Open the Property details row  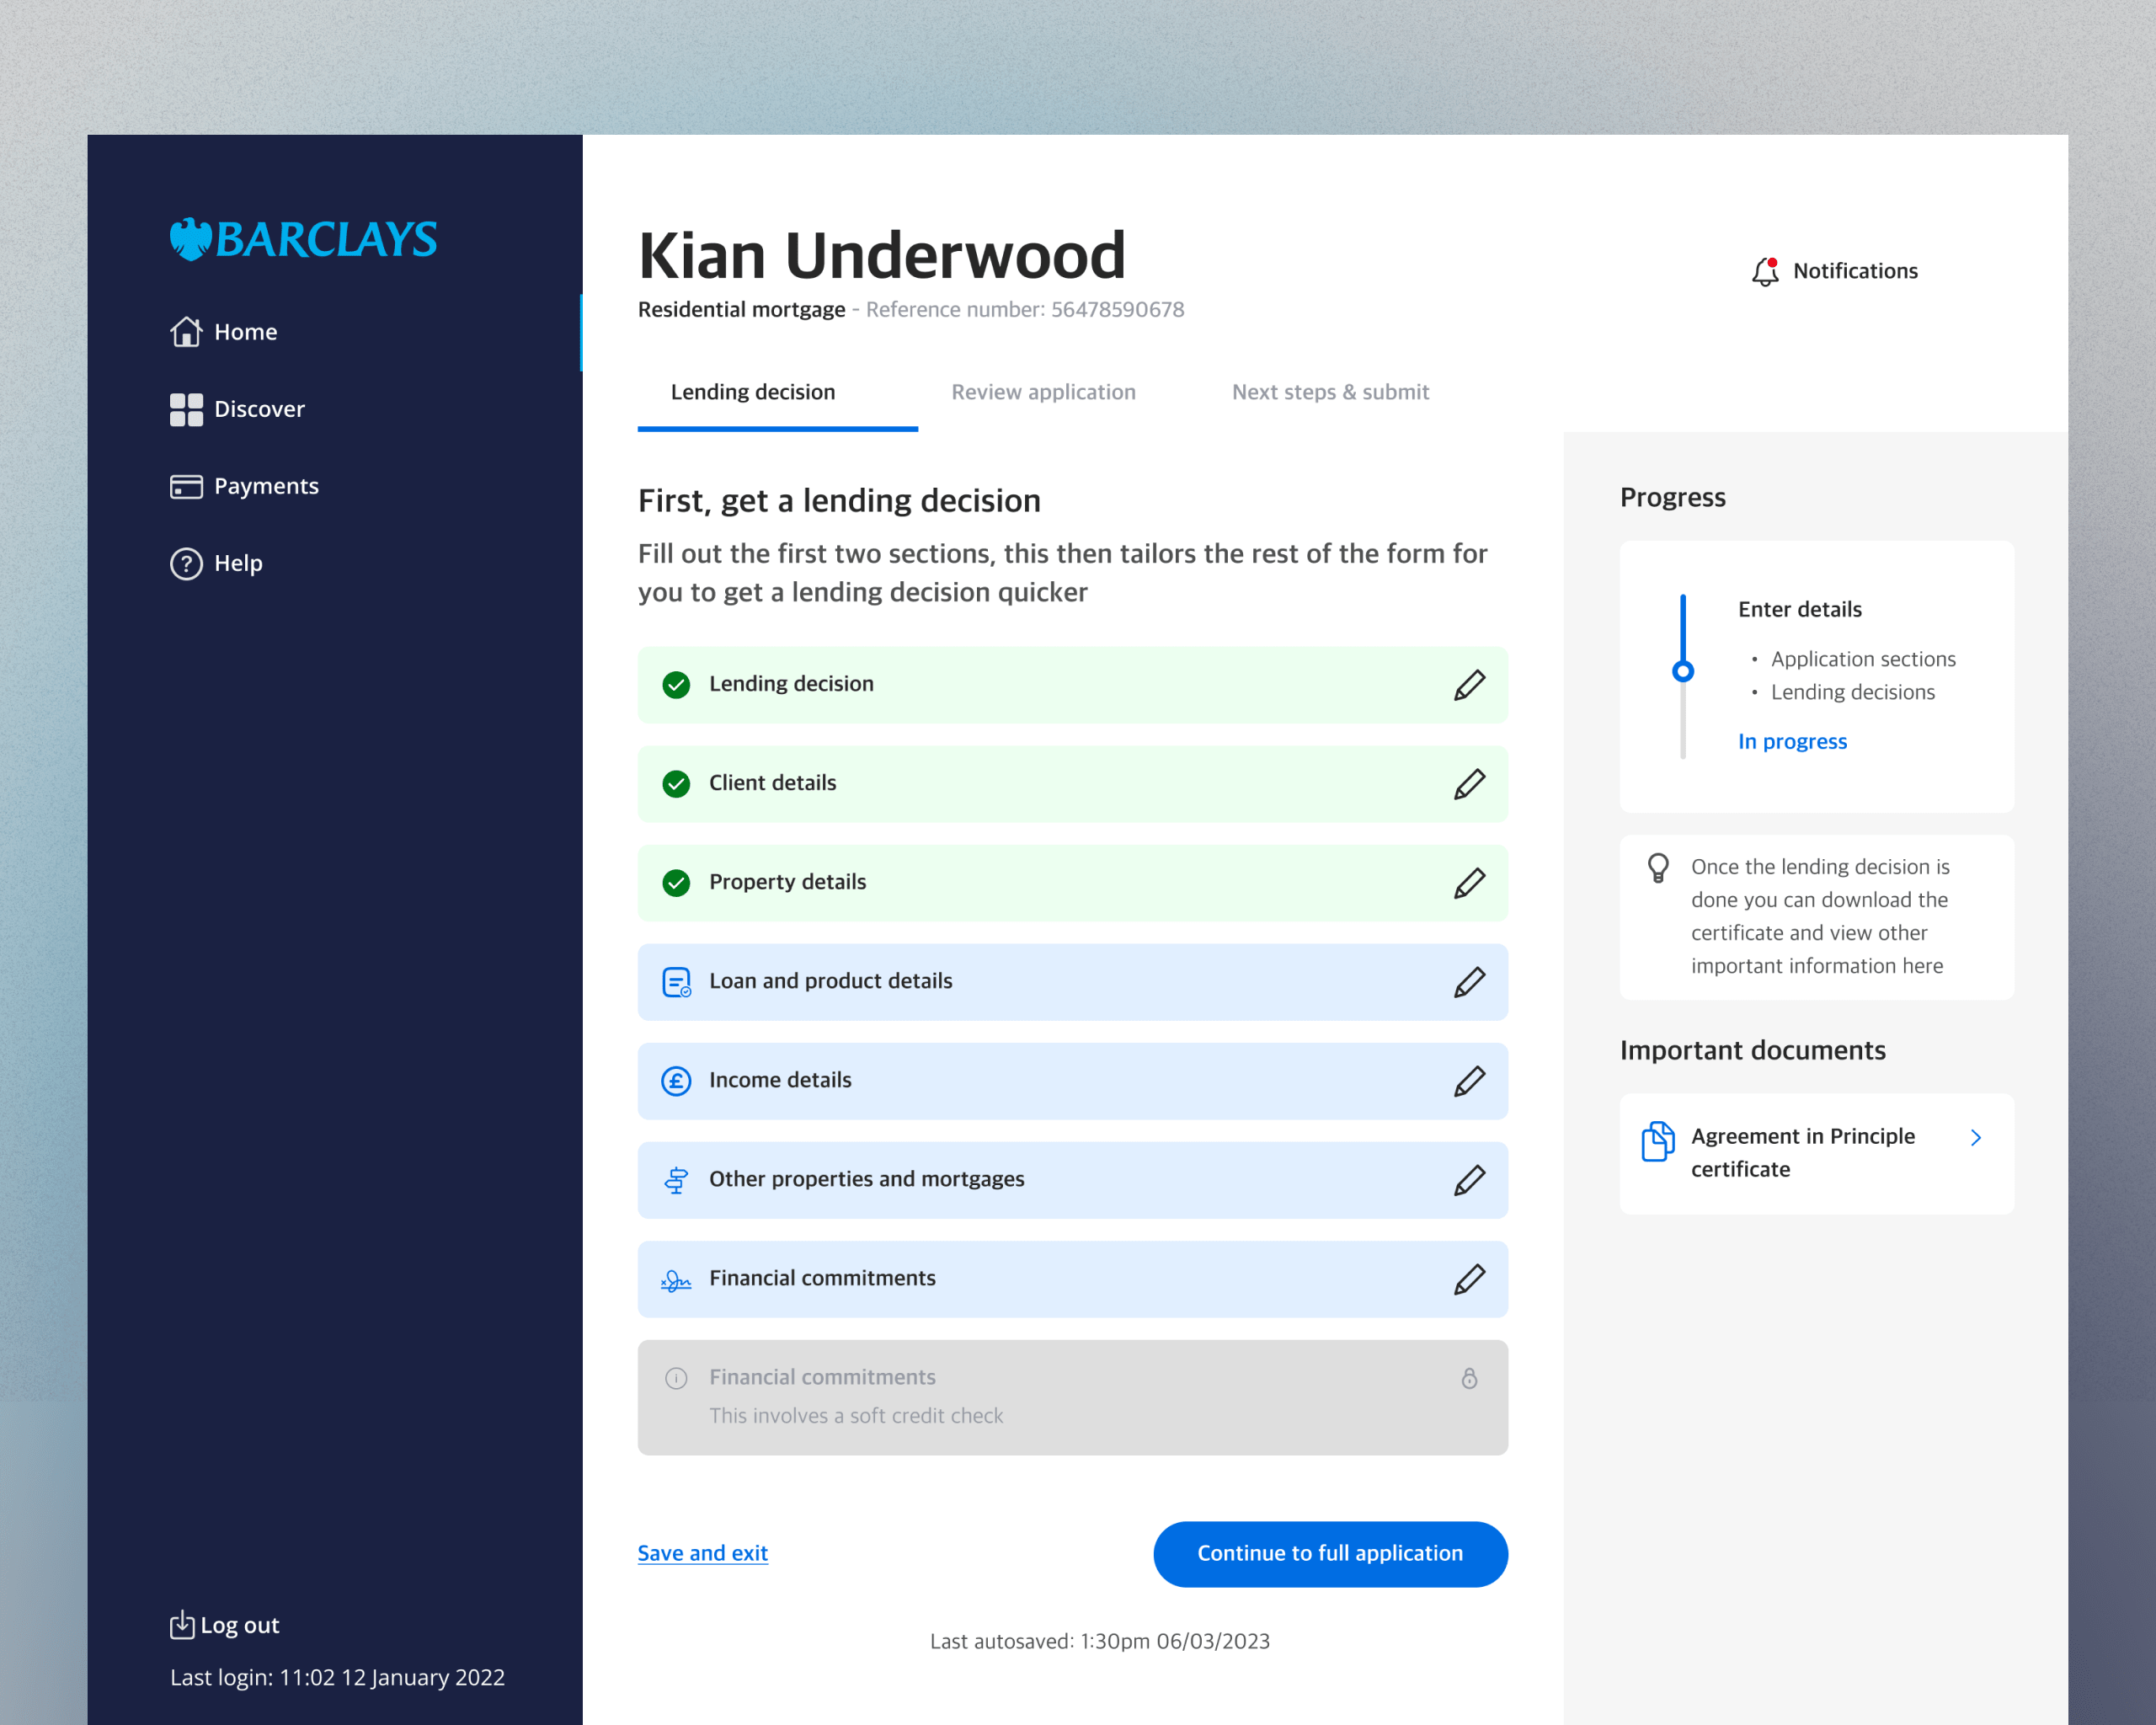[1072, 882]
